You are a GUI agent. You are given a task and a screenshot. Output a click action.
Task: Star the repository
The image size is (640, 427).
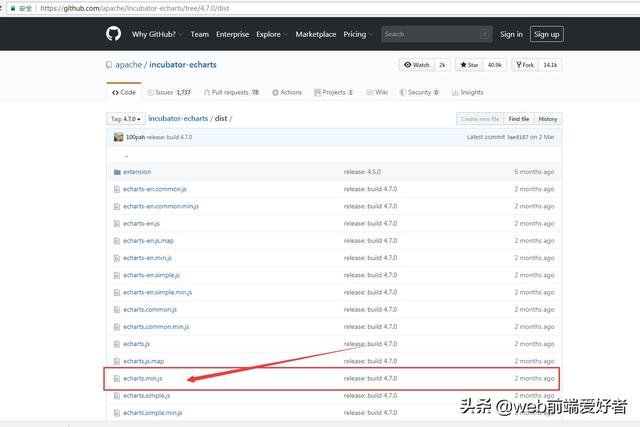pyautogui.click(x=469, y=65)
